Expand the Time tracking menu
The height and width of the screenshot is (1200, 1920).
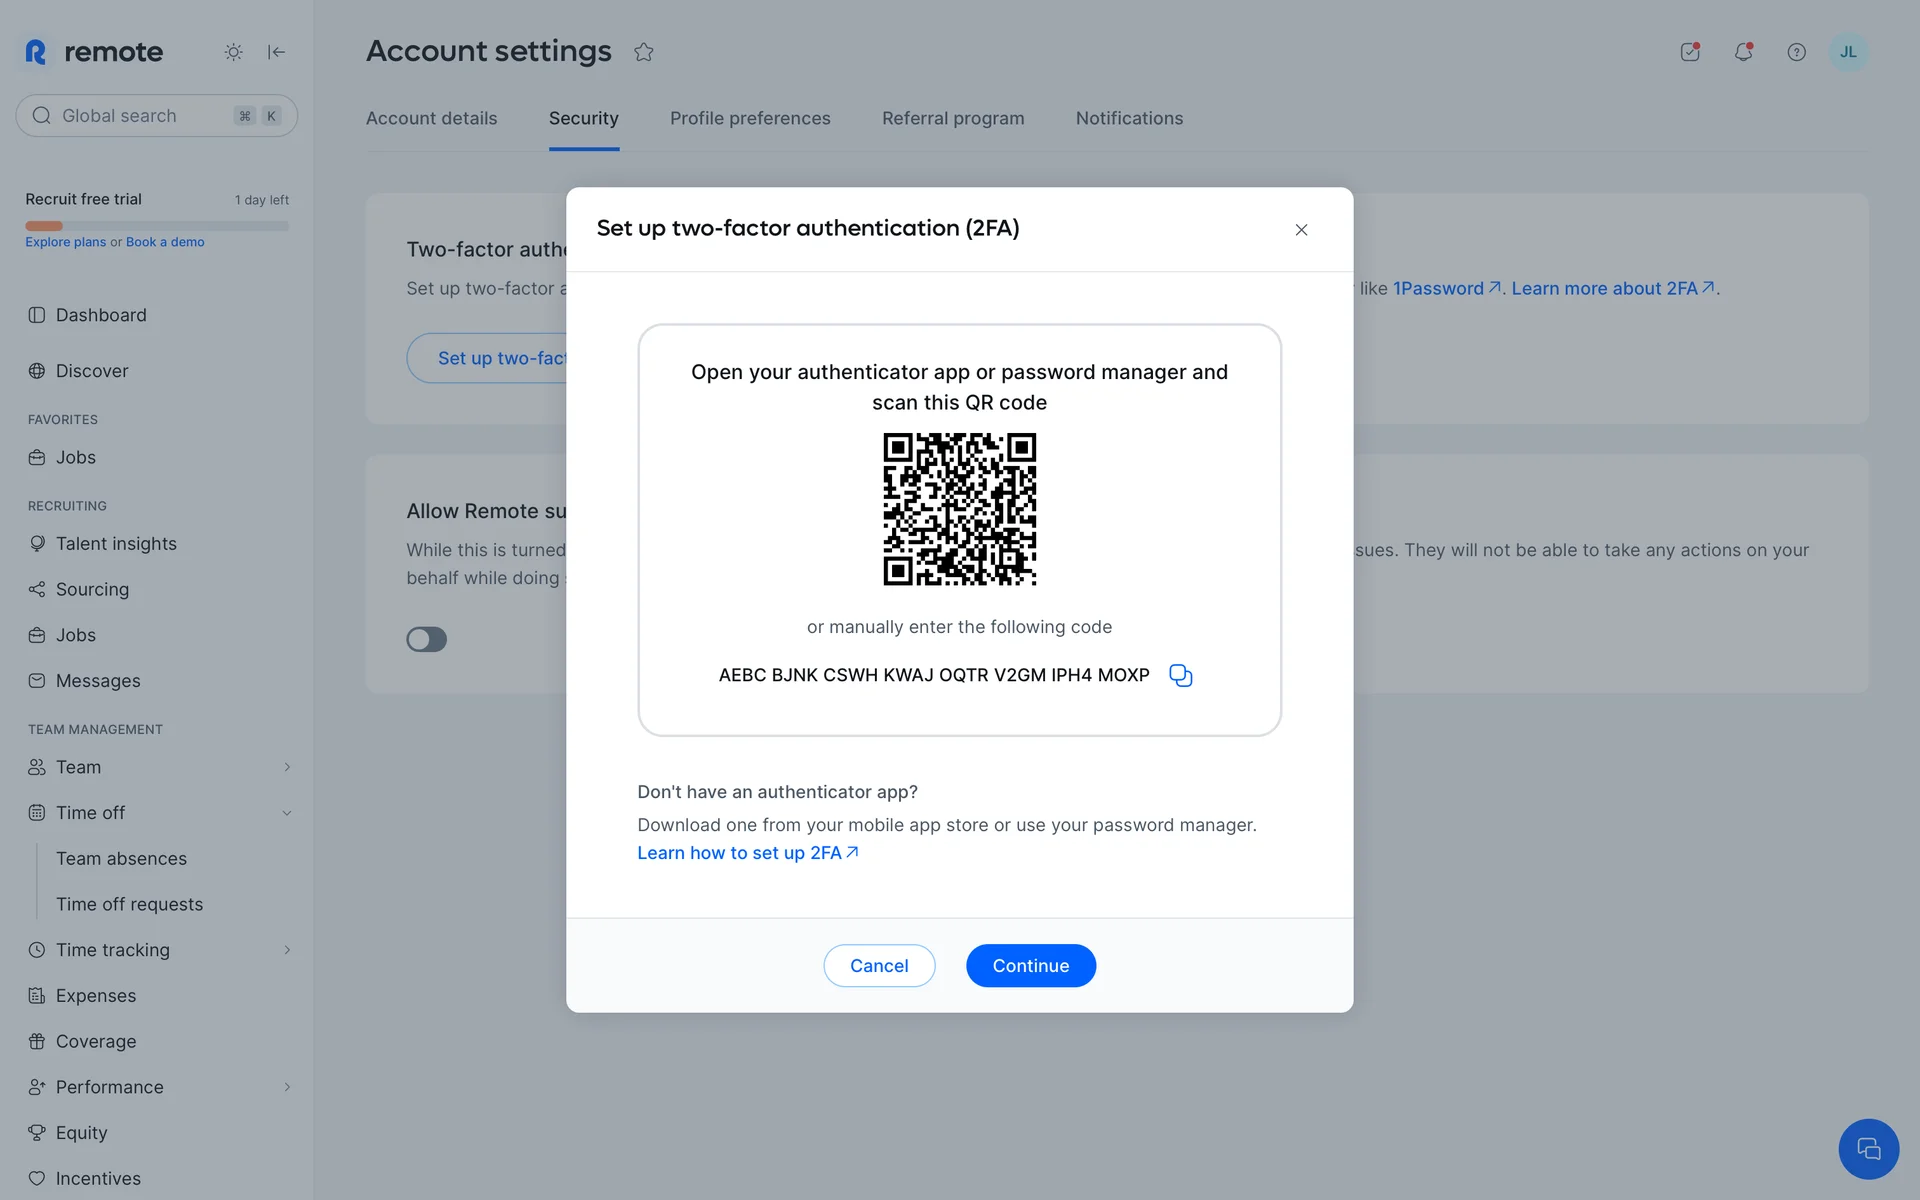pos(287,950)
